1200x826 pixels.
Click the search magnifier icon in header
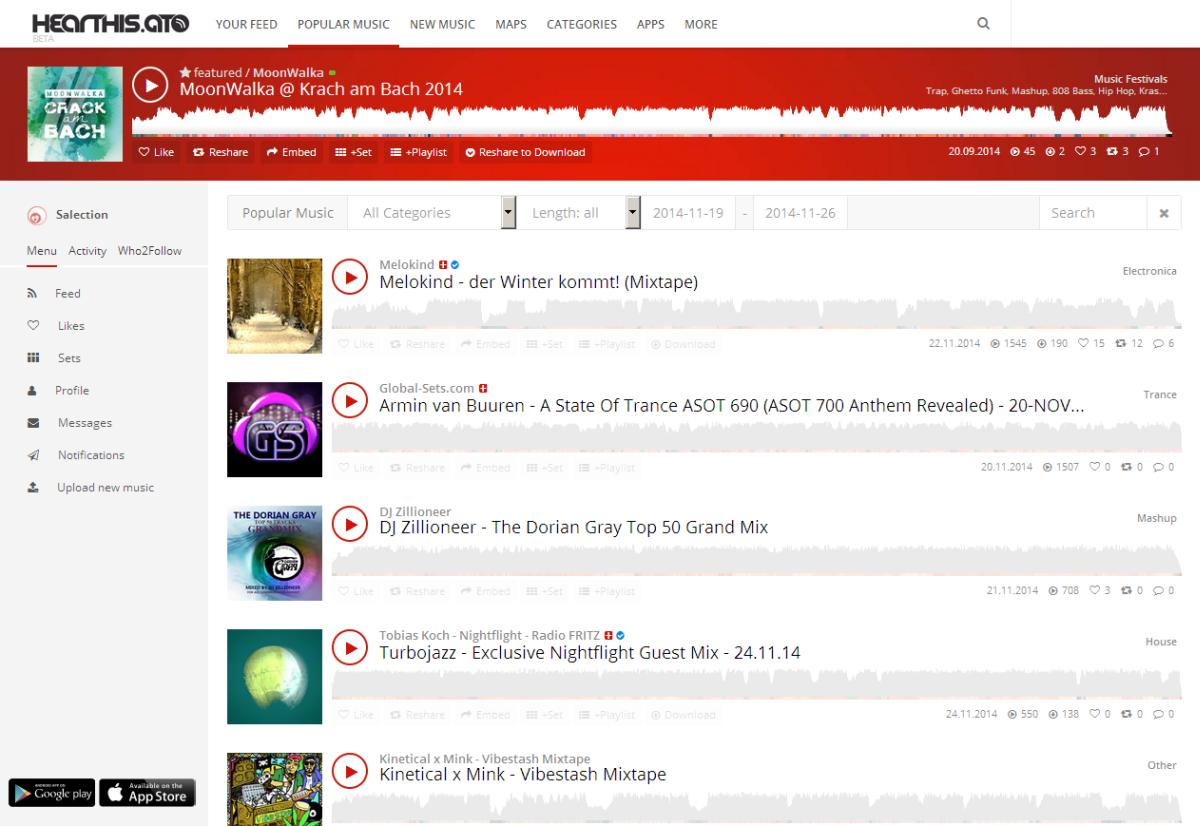(x=983, y=24)
